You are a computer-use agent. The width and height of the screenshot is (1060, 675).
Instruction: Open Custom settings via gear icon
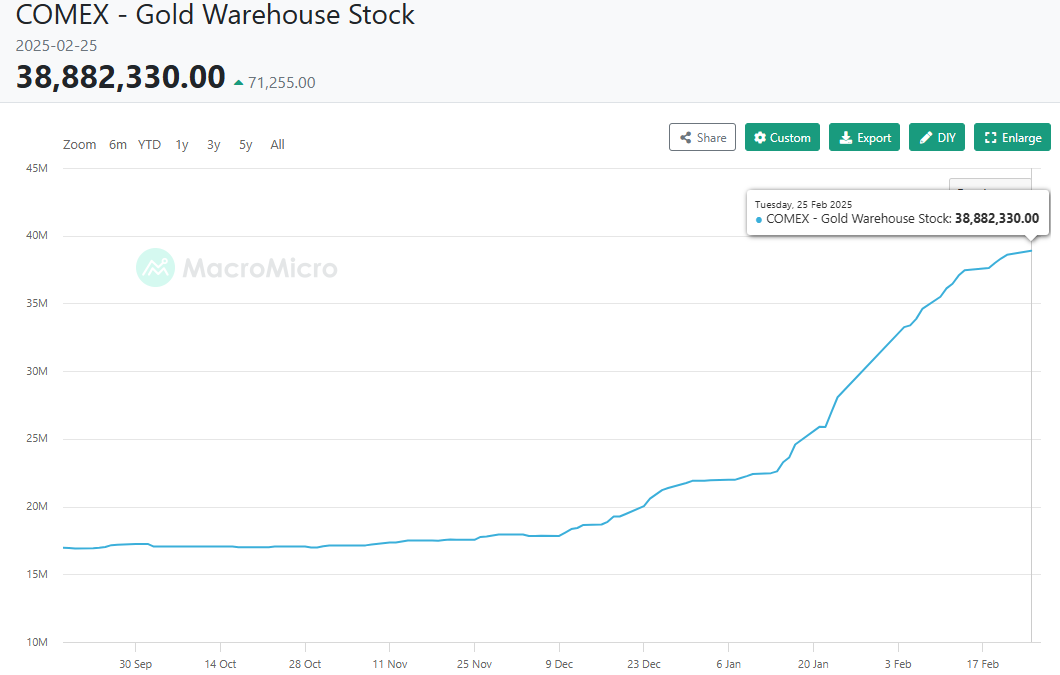coord(760,138)
